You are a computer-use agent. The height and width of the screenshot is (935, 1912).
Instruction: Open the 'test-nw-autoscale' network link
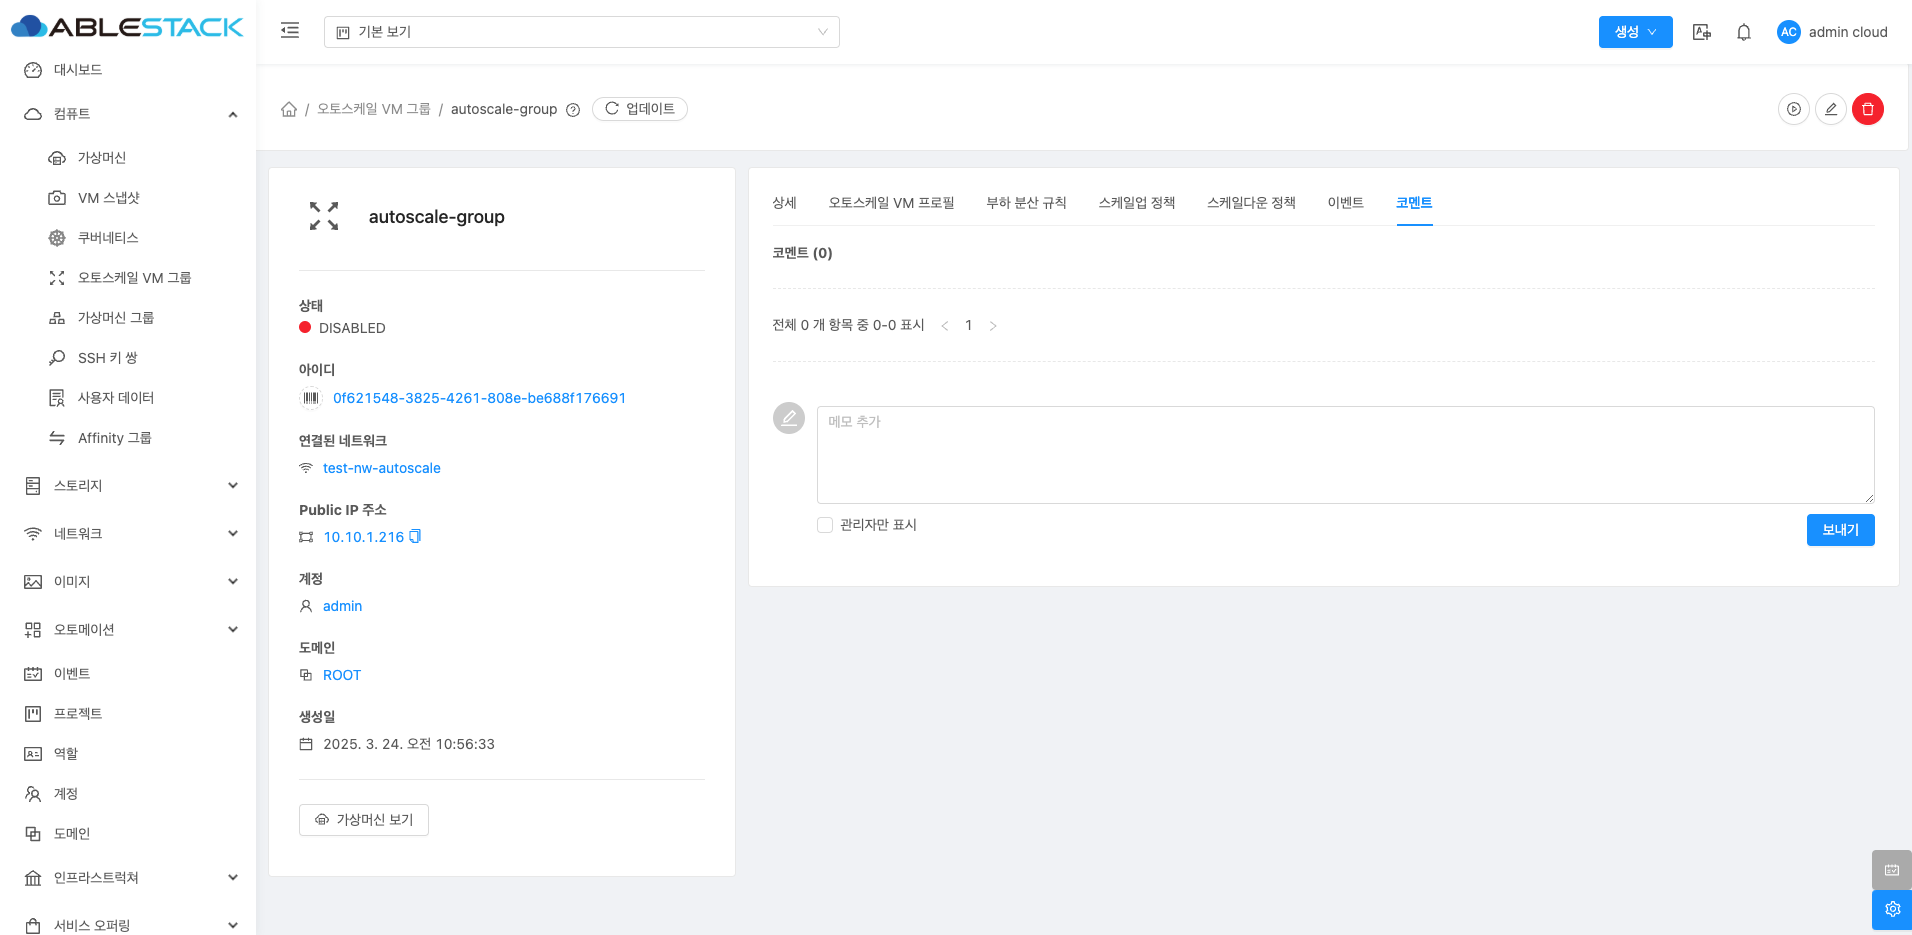381,468
